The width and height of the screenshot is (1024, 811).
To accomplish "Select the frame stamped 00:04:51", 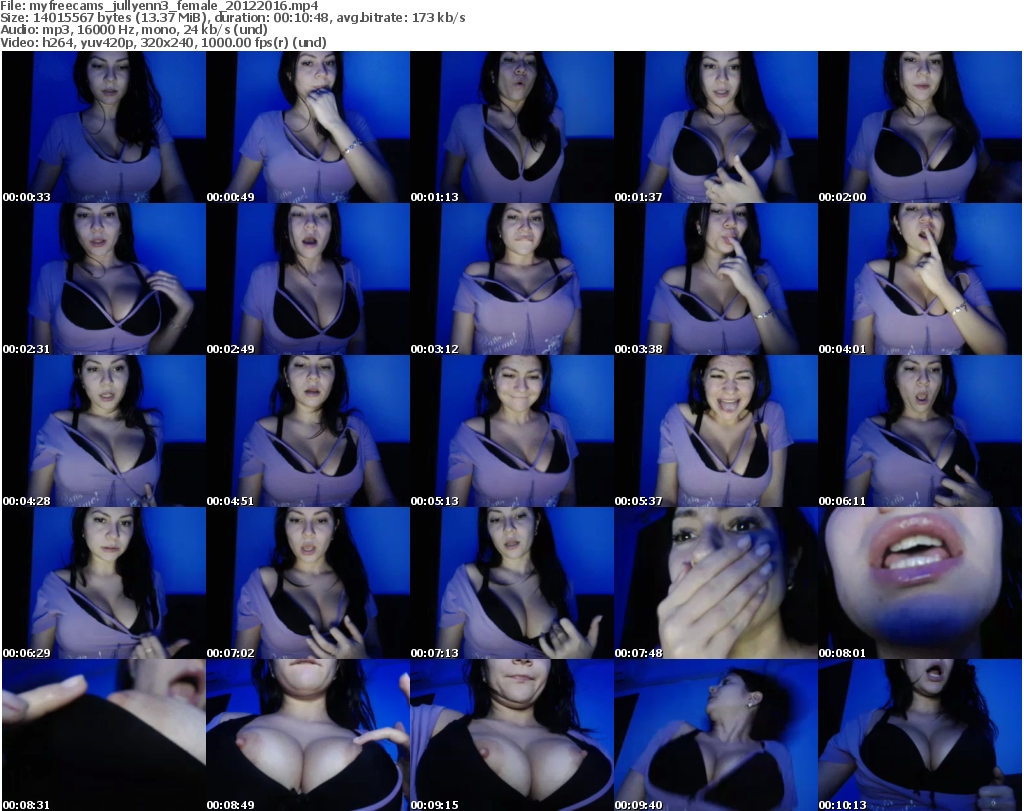I will 308,431.
